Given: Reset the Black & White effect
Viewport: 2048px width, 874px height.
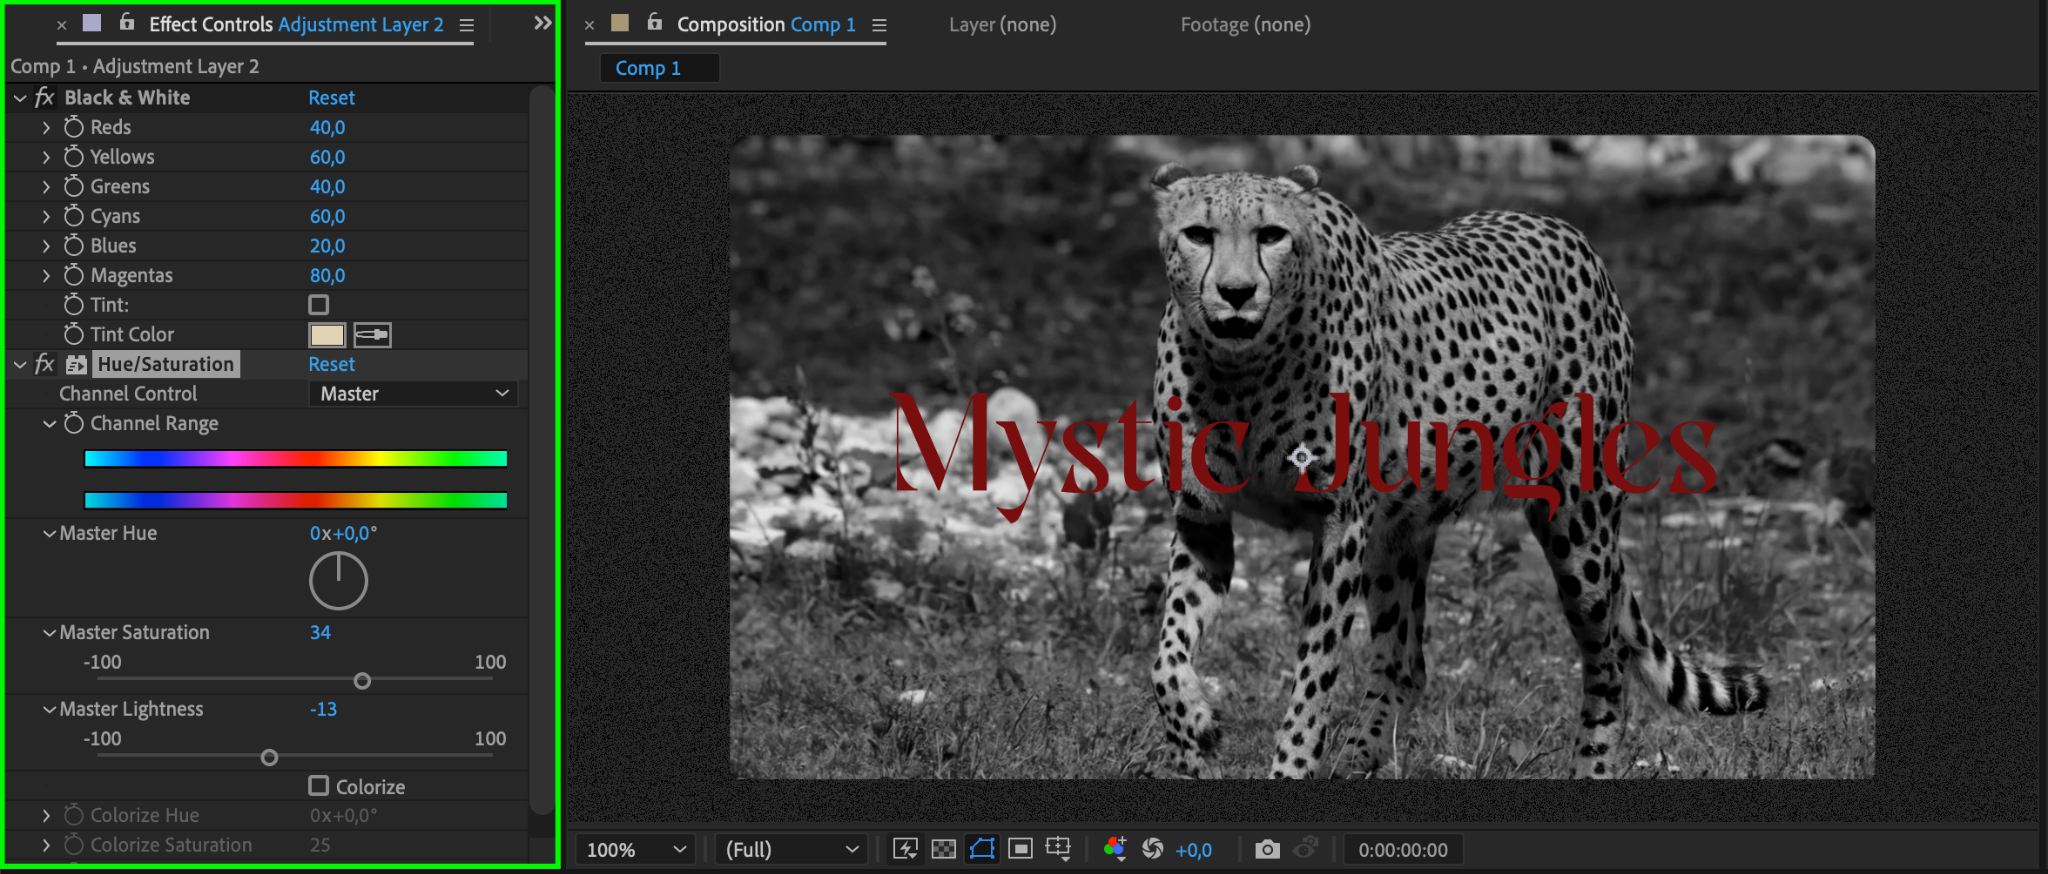Looking at the screenshot, I should pyautogui.click(x=331, y=98).
